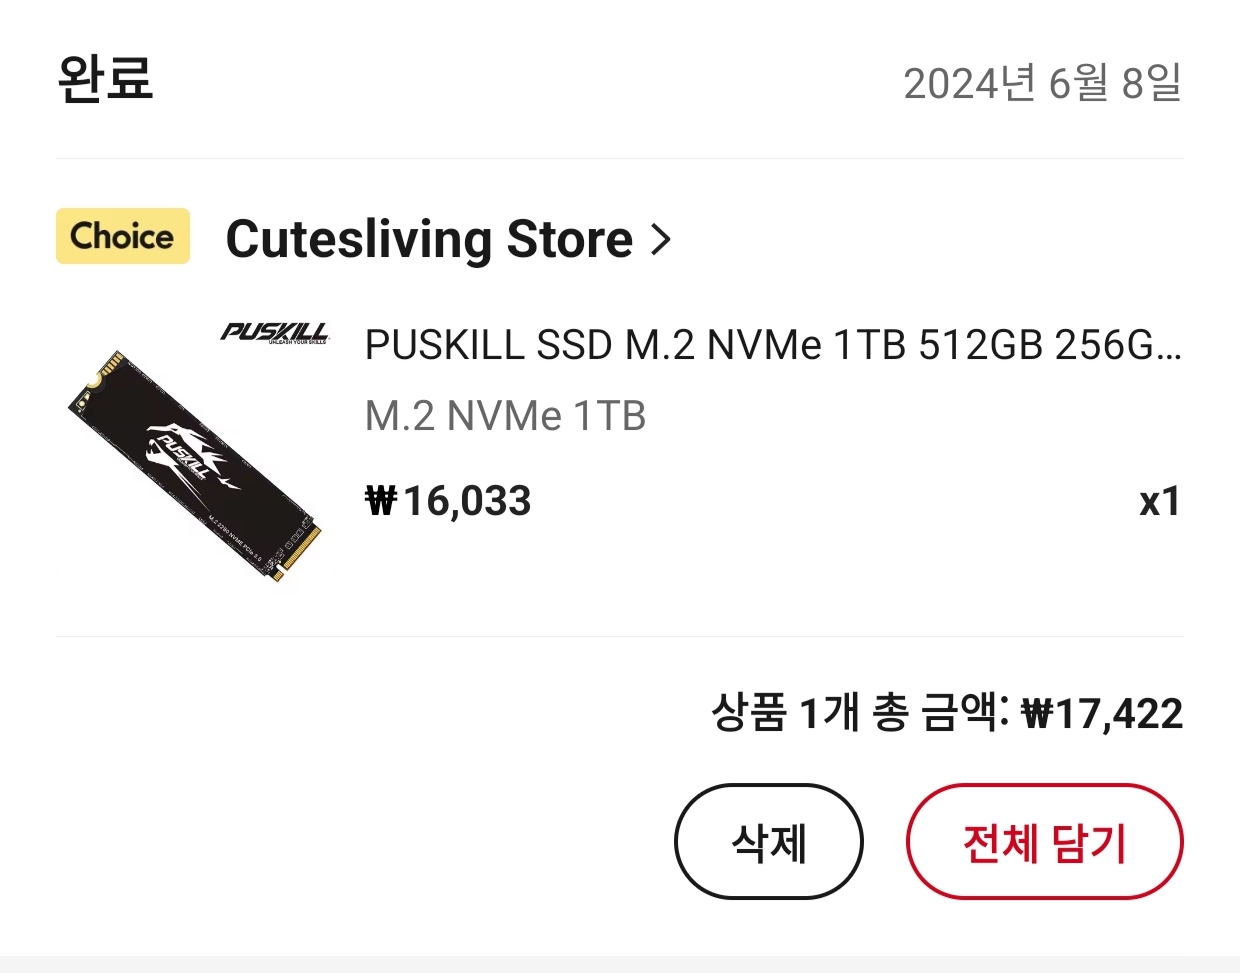Tap the order date 2024년 6월 8일
Screen dimensions: 1240x973
[x=1043, y=83]
